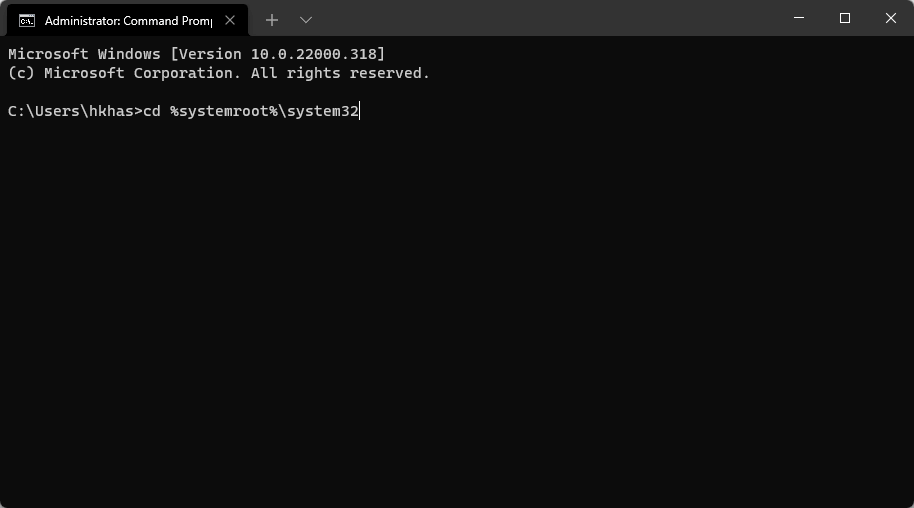Click the cd command word
Viewport: 914px width, 508px height.
coord(152,111)
